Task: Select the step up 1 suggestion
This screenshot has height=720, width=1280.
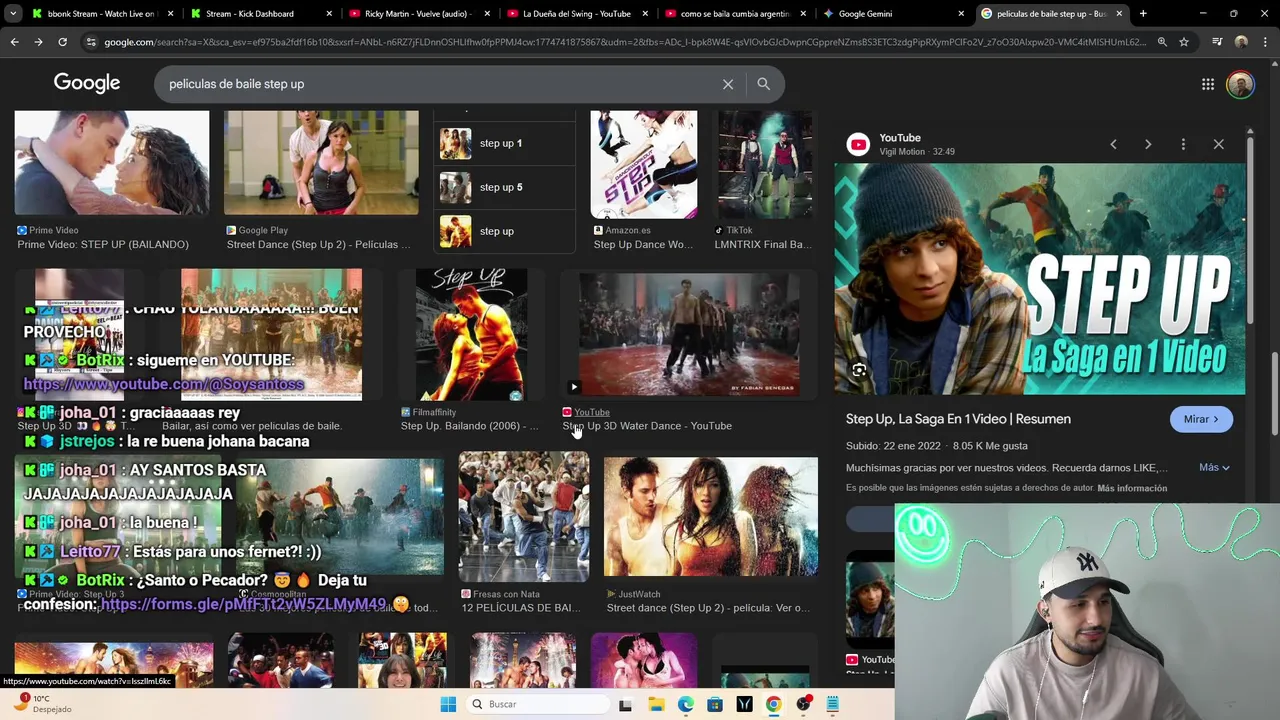Action: [x=505, y=143]
